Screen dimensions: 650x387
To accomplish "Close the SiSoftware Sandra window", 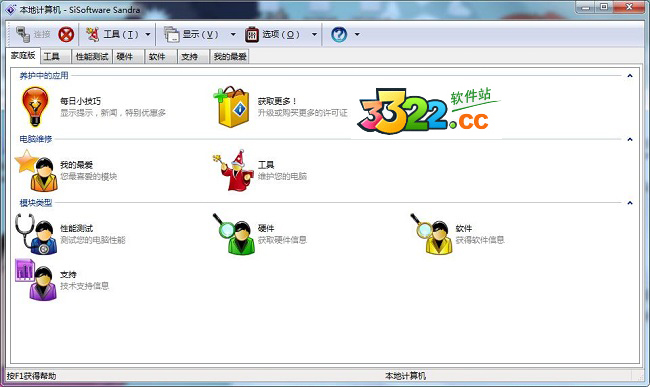I will tap(629, 7).
